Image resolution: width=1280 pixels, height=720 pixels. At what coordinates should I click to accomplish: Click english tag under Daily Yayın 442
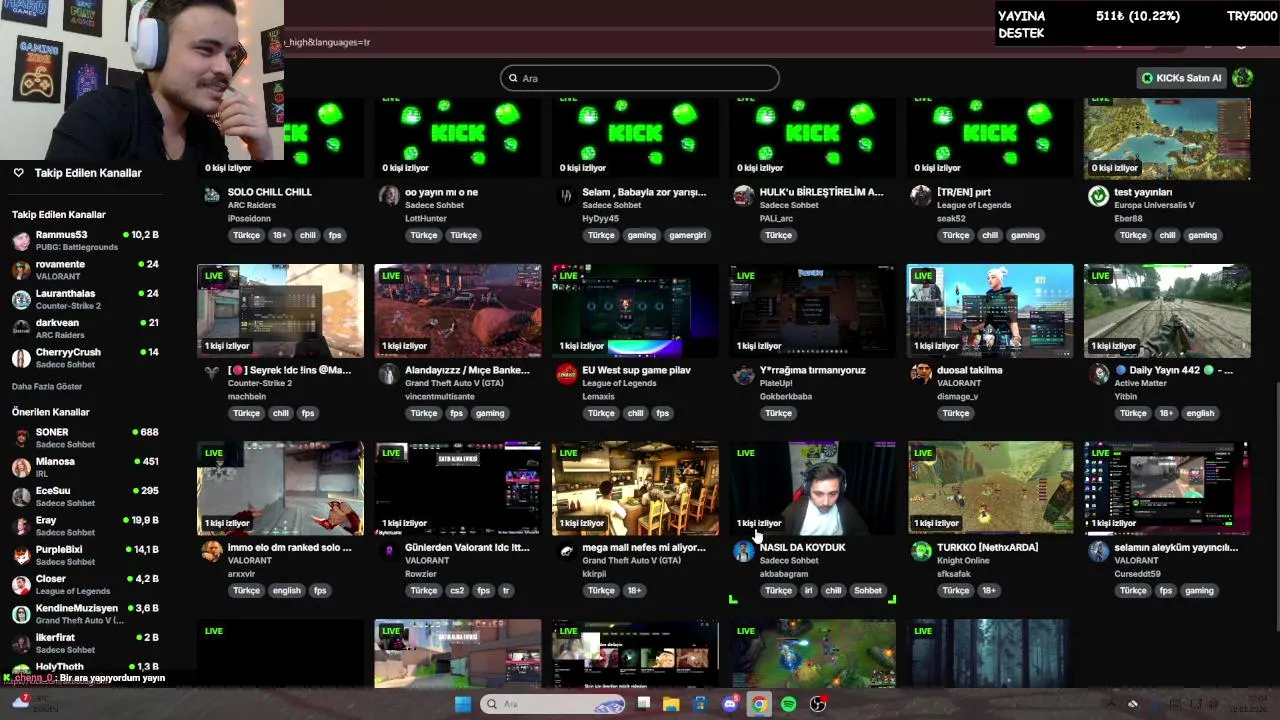pyautogui.click(x=1200, y=413)
